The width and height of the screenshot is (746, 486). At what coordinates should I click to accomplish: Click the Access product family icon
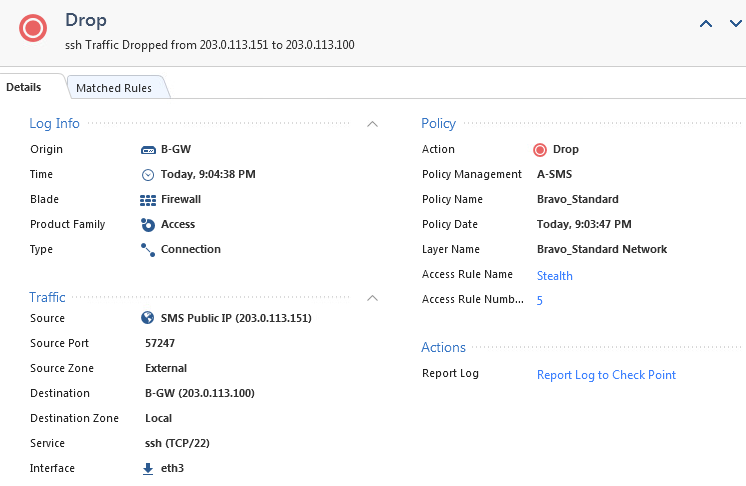tap(148, 224)
